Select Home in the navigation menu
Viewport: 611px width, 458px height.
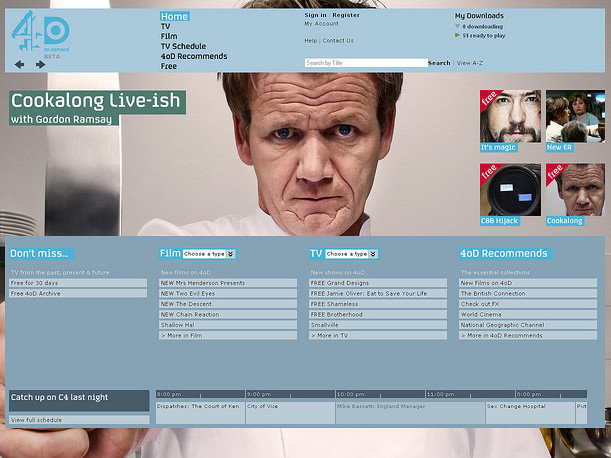175,16
